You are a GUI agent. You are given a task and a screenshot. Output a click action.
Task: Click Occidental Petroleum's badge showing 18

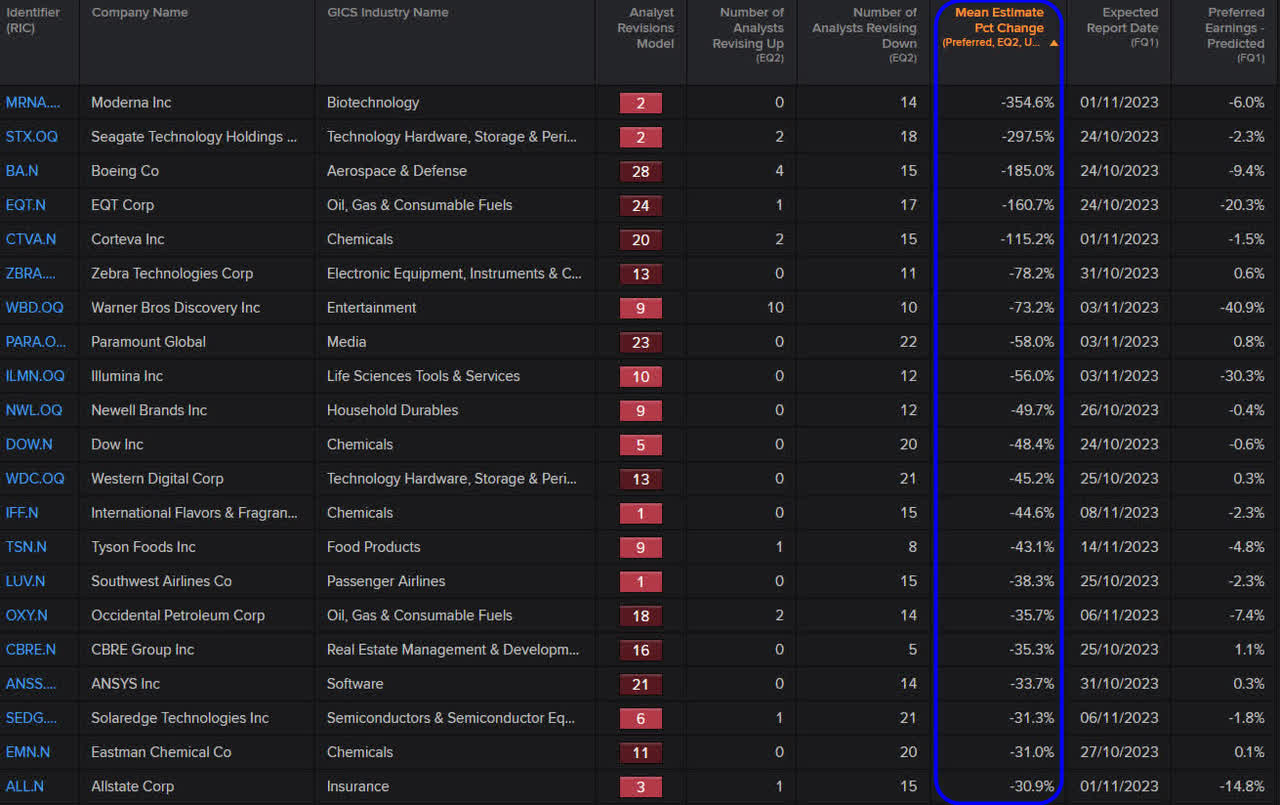coord(640,616)
